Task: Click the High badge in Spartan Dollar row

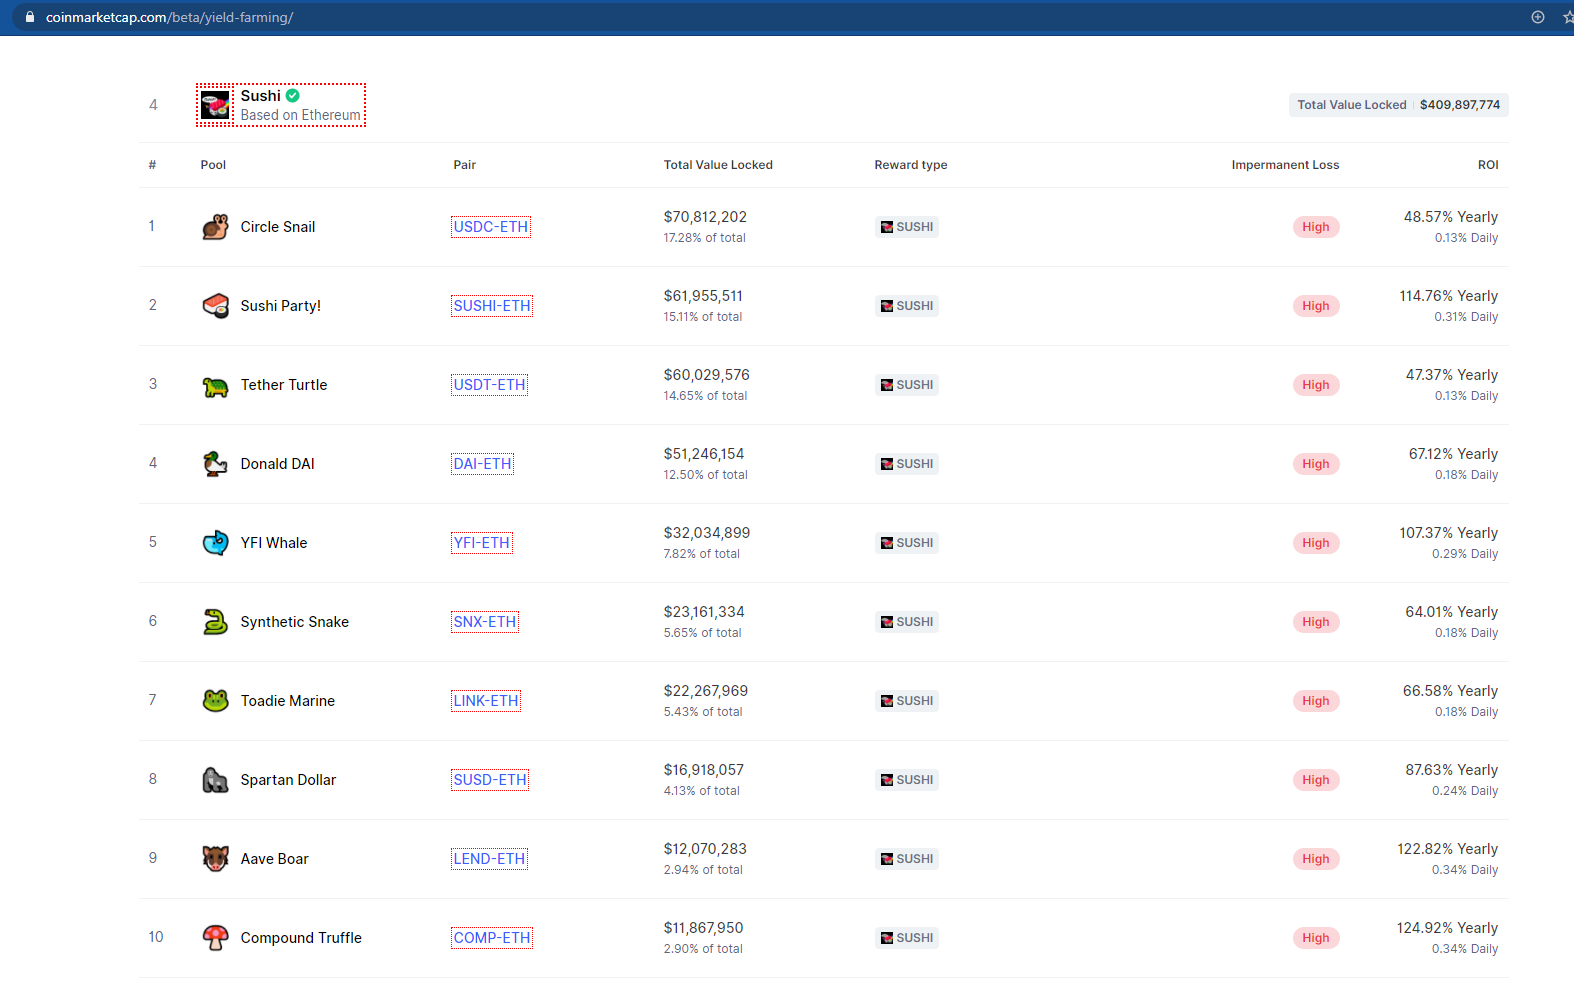Action: click(x=1316, y=780)
